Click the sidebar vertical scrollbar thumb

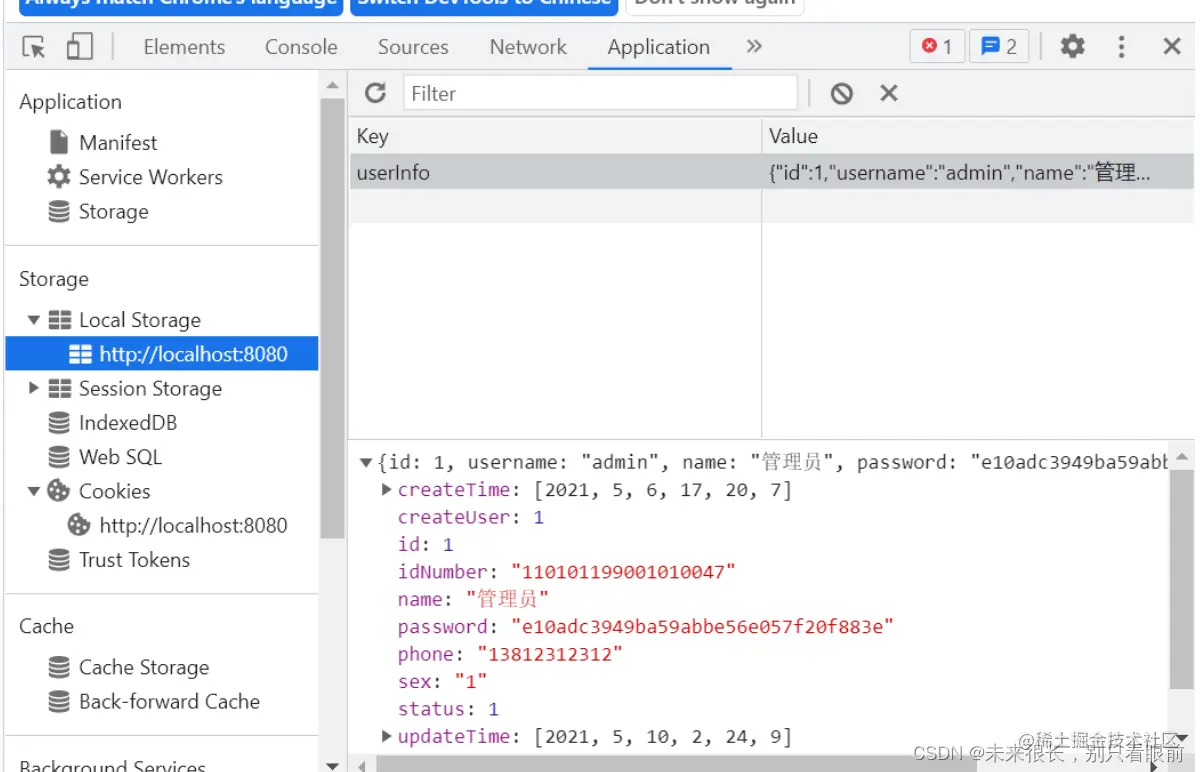332,318
